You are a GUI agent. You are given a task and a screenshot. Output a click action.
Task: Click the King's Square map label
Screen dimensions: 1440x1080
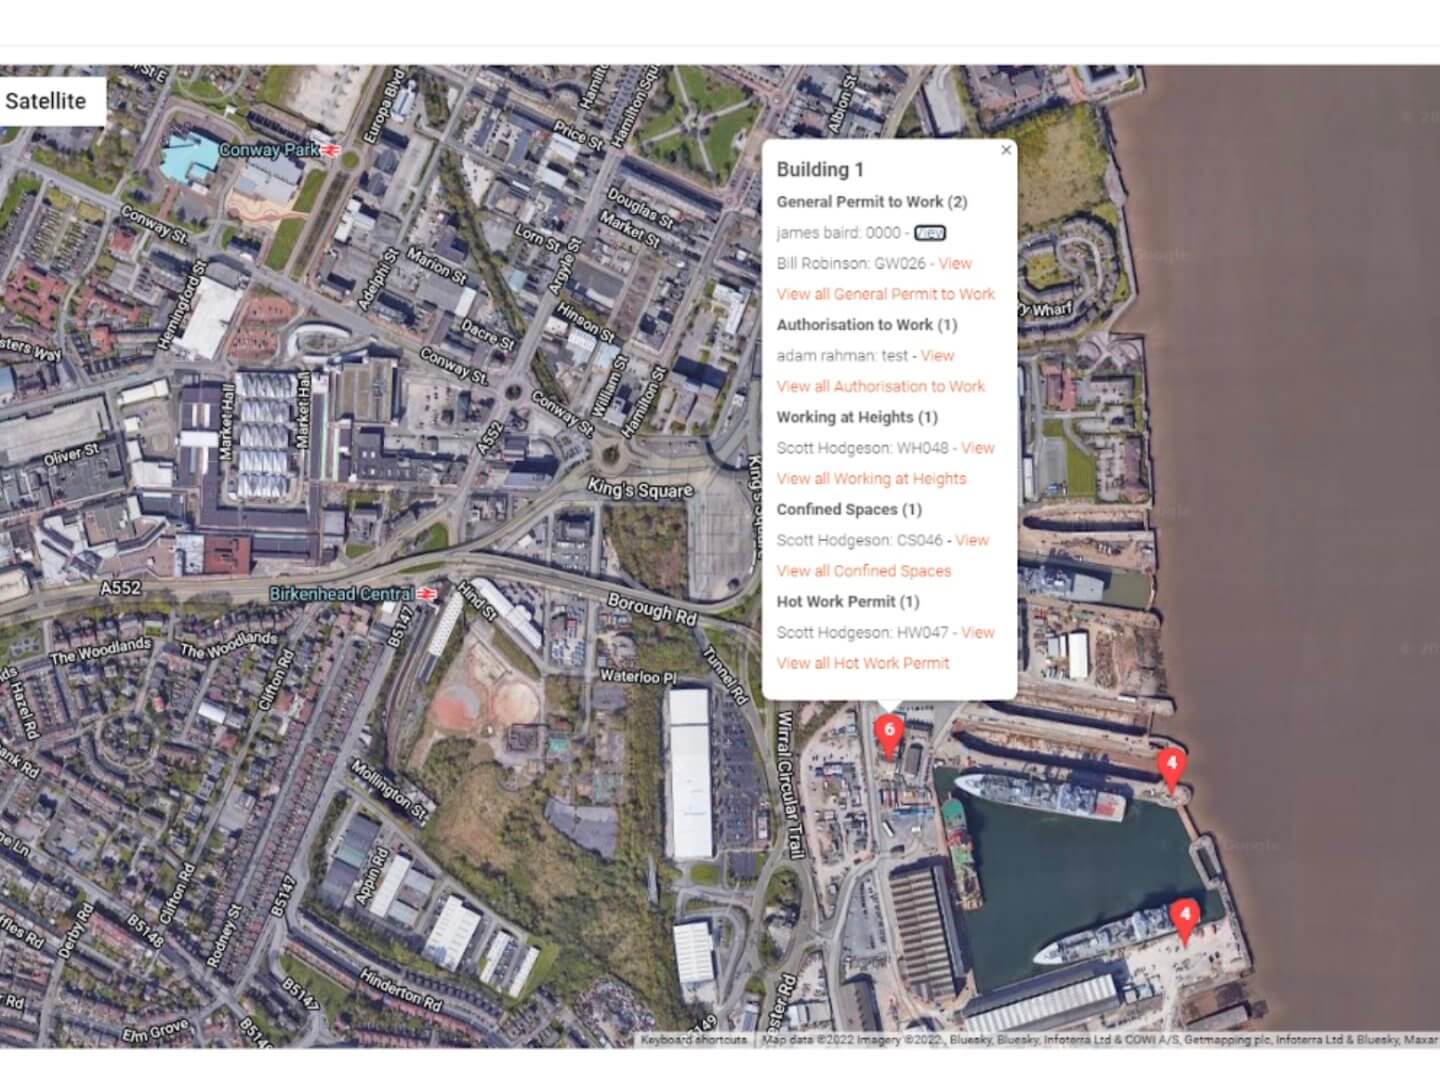click(640, 489)
